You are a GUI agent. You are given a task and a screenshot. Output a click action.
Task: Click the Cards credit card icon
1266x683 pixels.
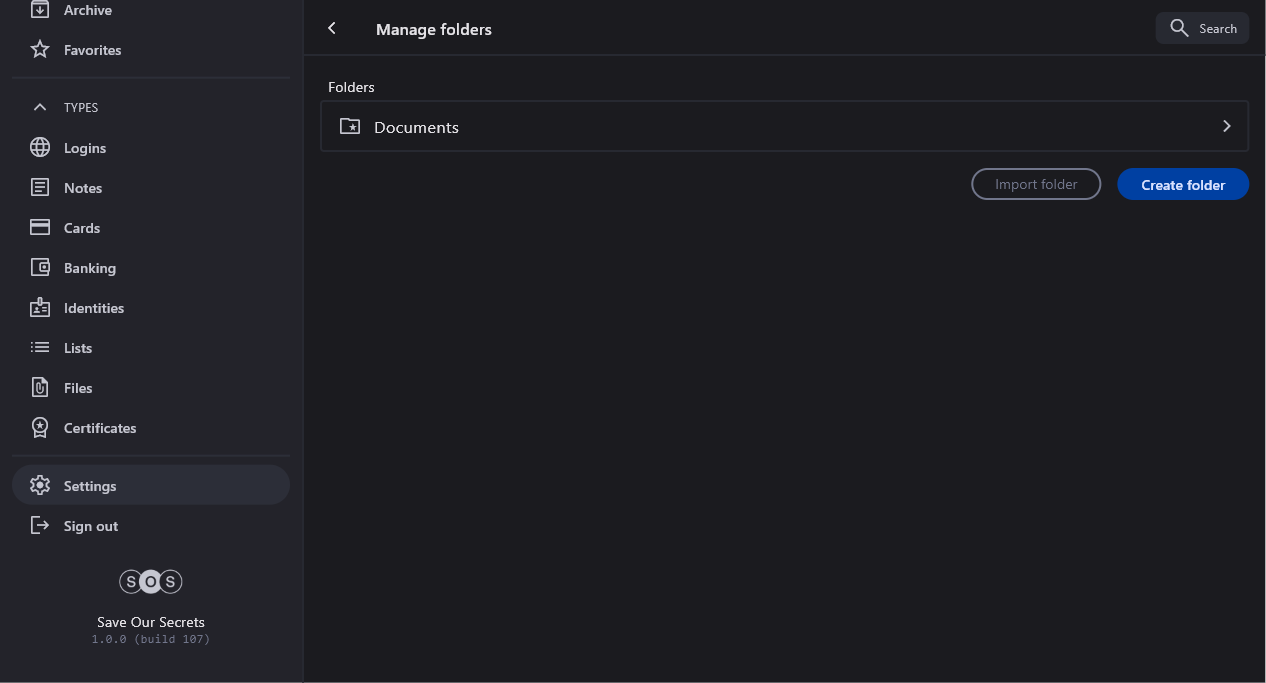point(40,228)
